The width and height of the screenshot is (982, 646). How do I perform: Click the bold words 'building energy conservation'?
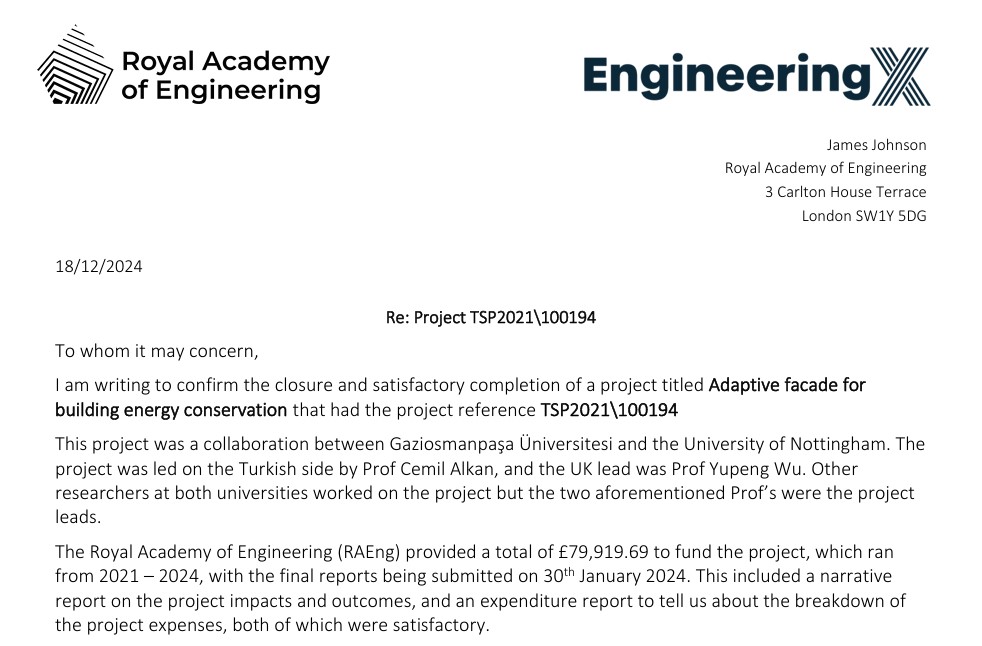coord(171,409)
